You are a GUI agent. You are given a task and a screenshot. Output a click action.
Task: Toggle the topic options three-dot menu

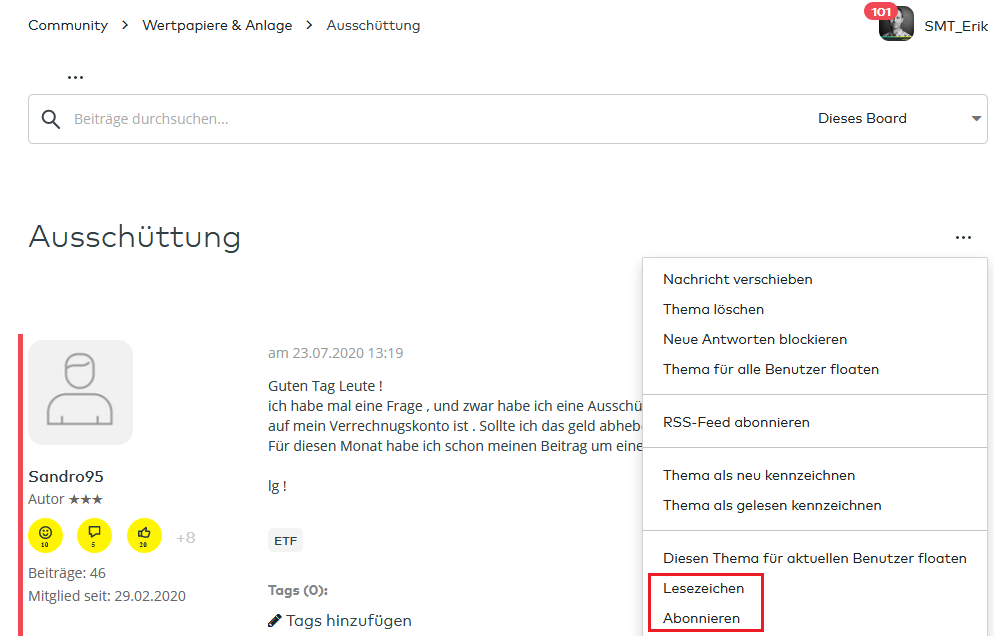pos(963,238)
